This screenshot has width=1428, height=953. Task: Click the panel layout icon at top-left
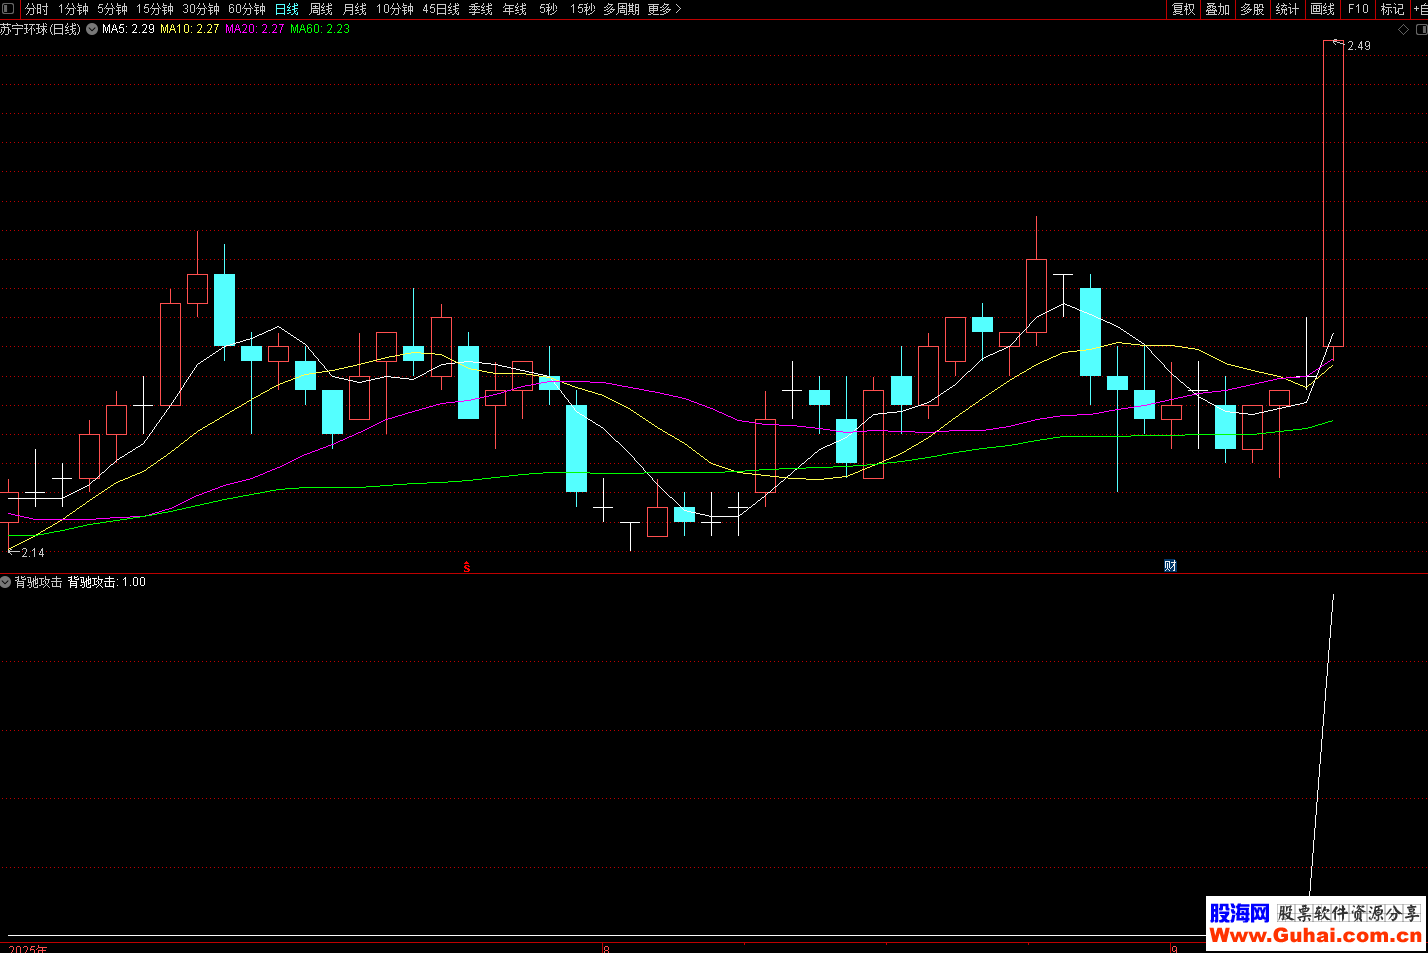pos(9,9)
